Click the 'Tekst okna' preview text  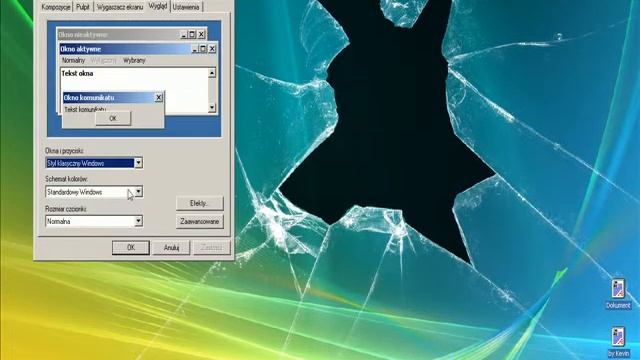77,73
